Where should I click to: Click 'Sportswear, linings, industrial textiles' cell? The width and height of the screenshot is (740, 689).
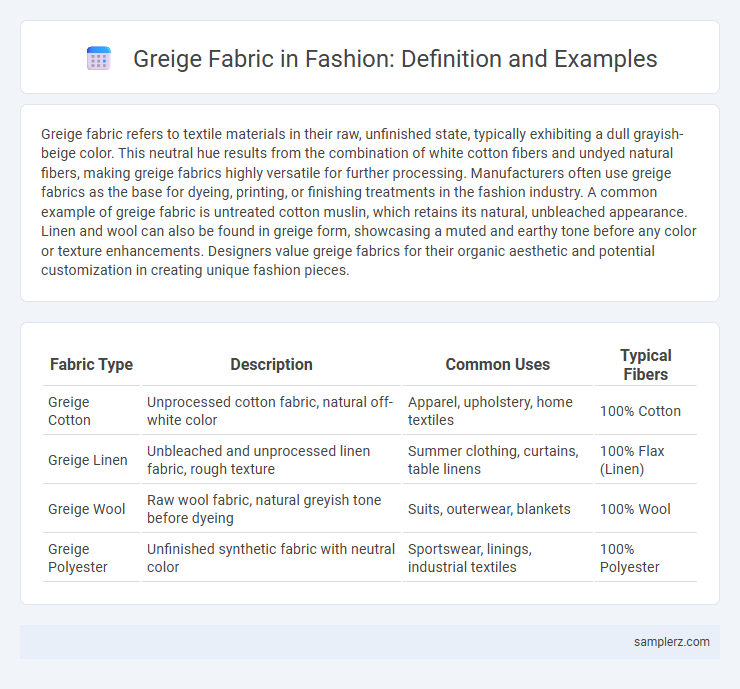tap(498, 558)
